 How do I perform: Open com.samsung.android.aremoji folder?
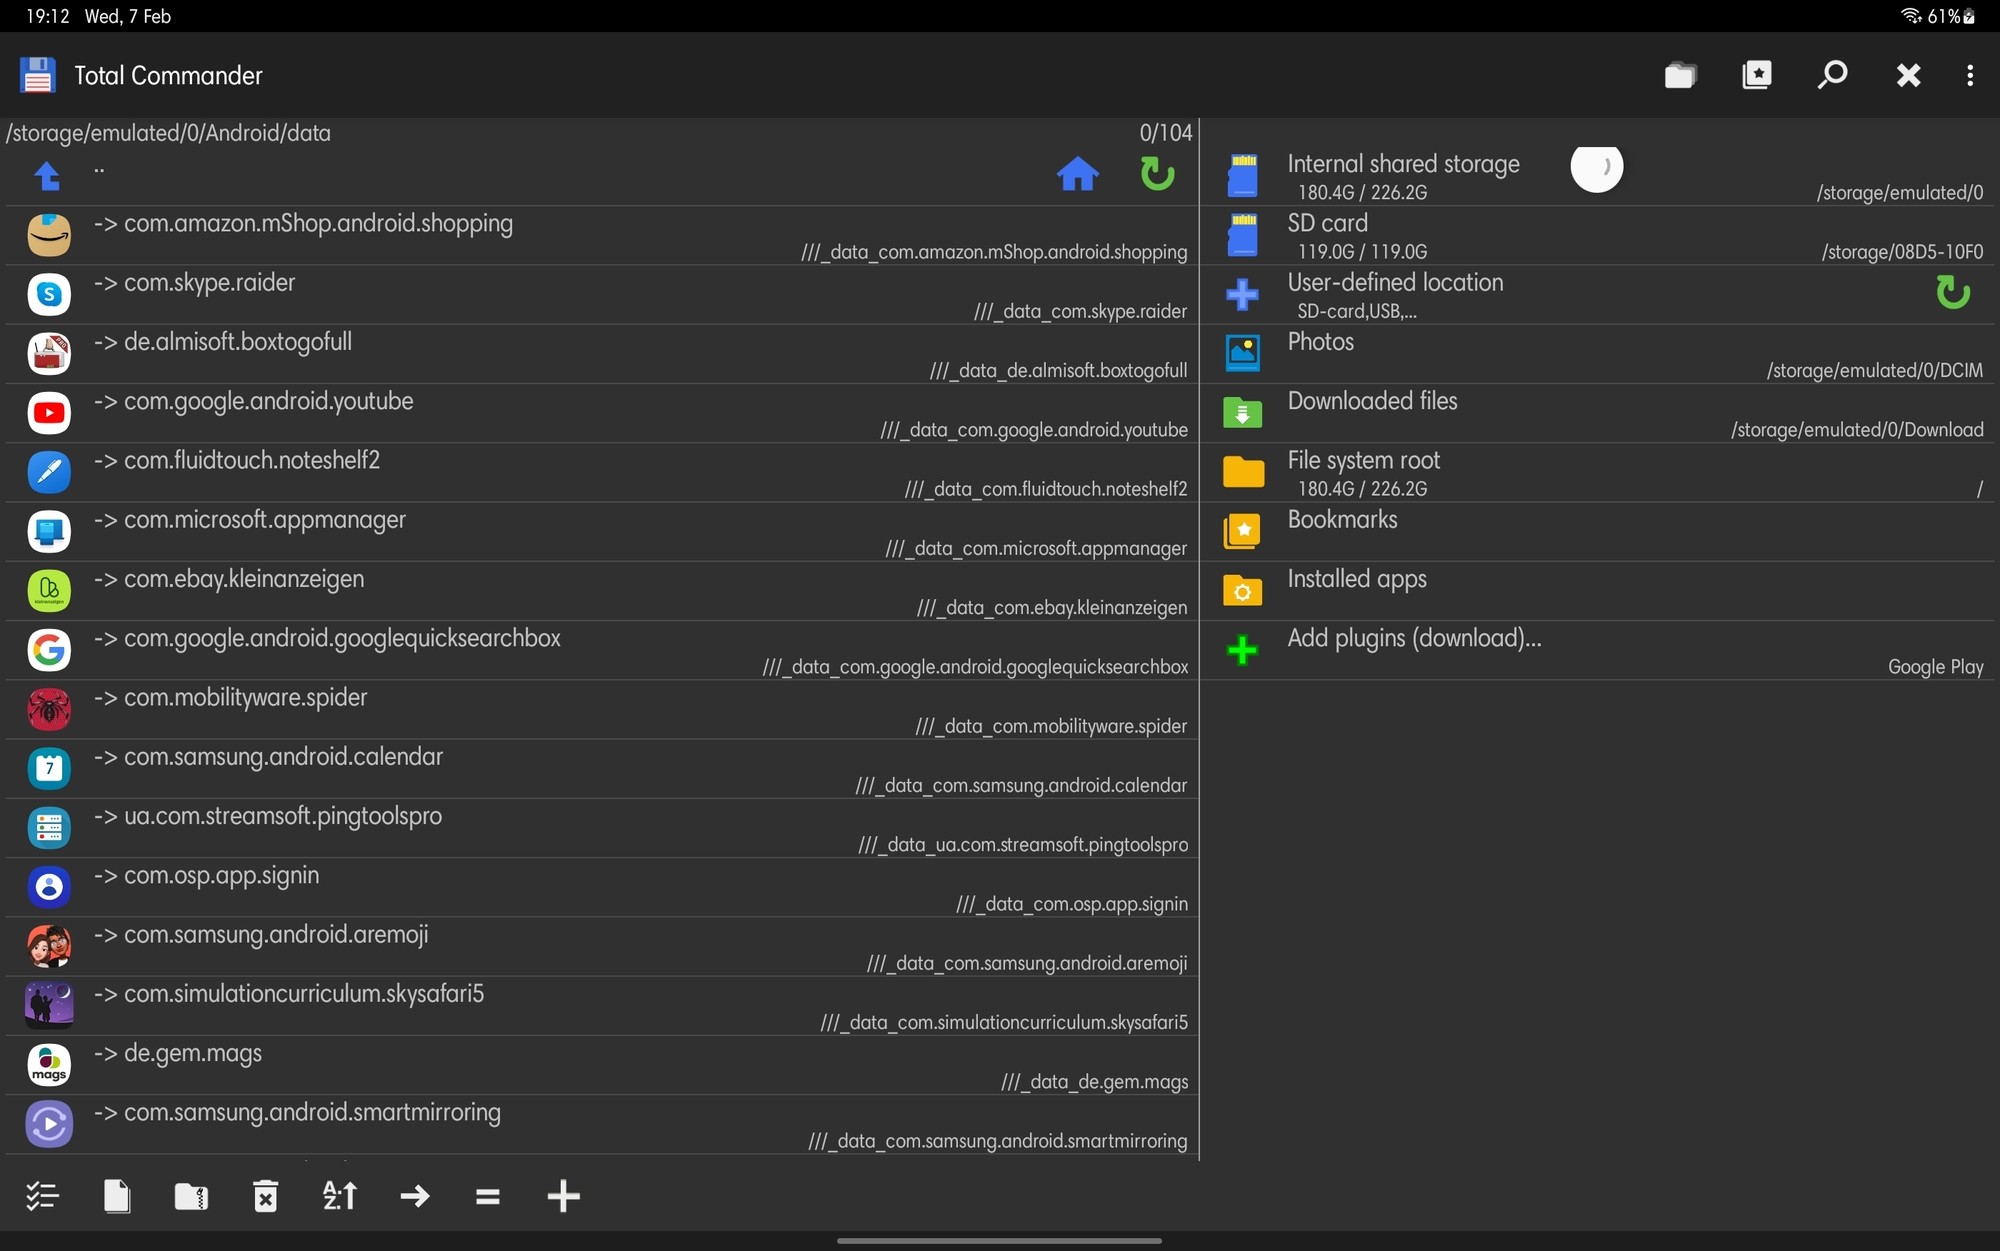[602, 947]
